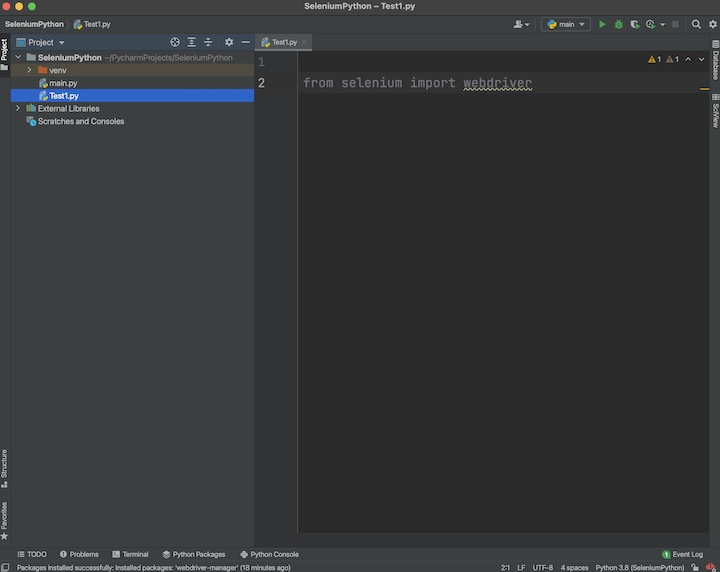Collapse all in Project panel
The height and width of the screenshot is (572, 720).
click(208, 43)
